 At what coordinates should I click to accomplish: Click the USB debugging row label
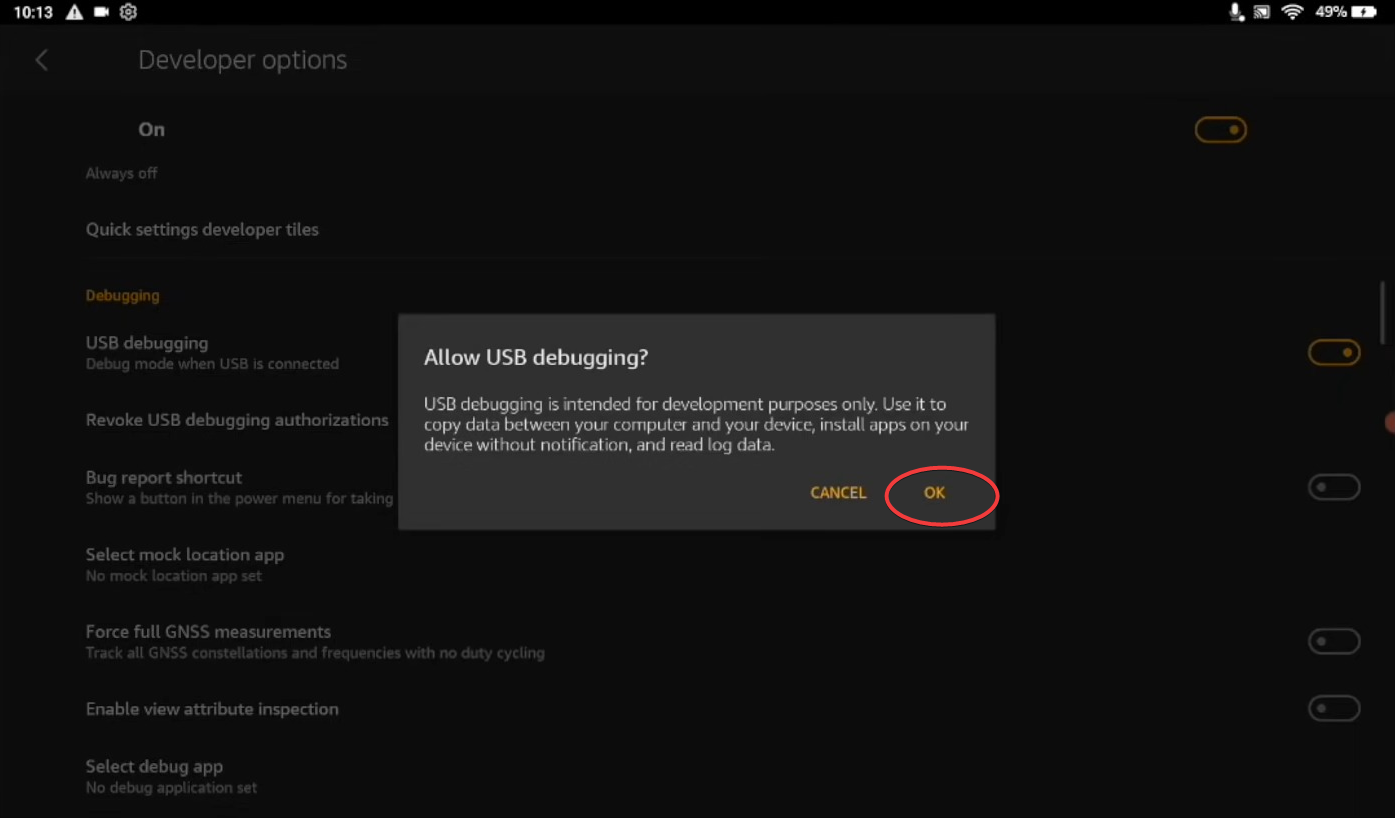pyautogui.click(x=147, y=343)
